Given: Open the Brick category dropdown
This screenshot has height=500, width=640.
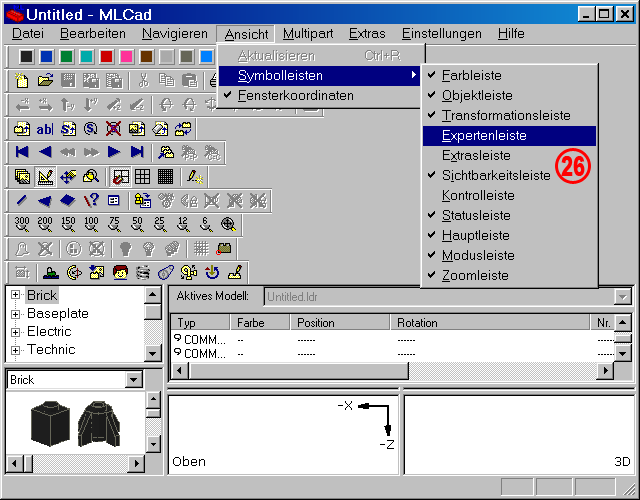Looking at the screenshot, I should (x=133, y=380).
